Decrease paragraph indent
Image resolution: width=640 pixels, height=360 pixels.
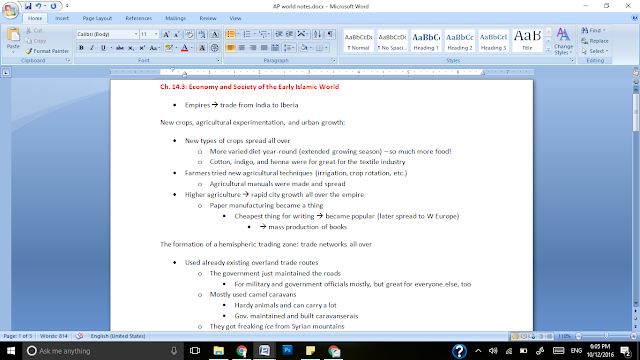[x=279, y=34]
